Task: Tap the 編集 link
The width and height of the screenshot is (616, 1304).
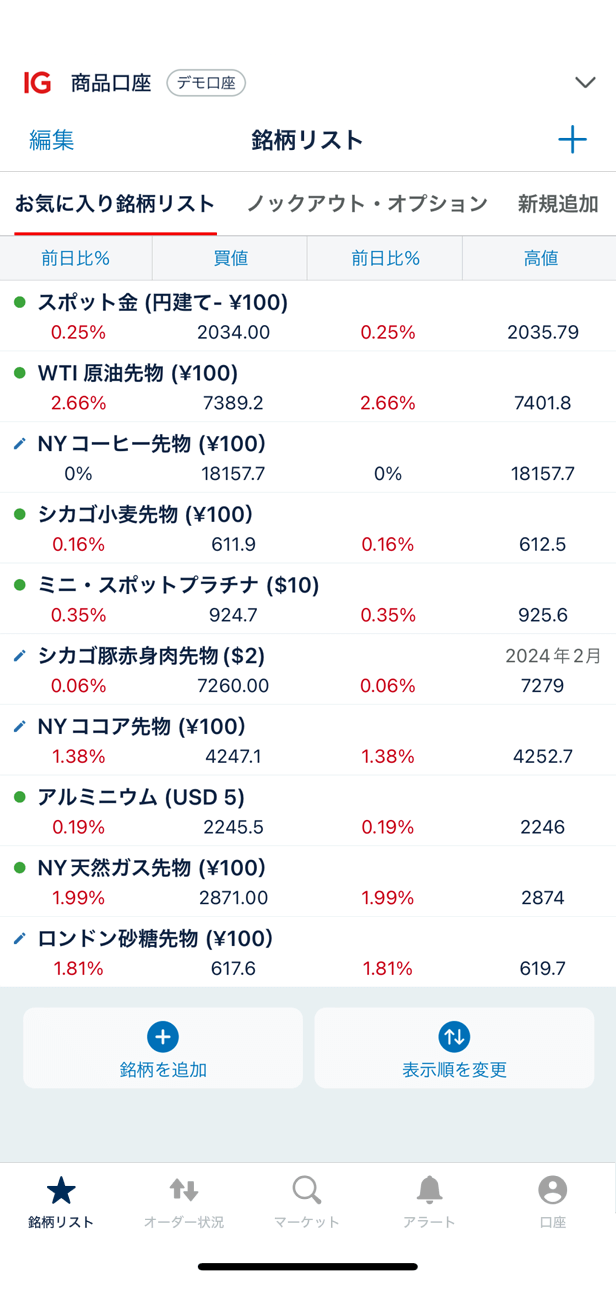Action: (52, 140)
